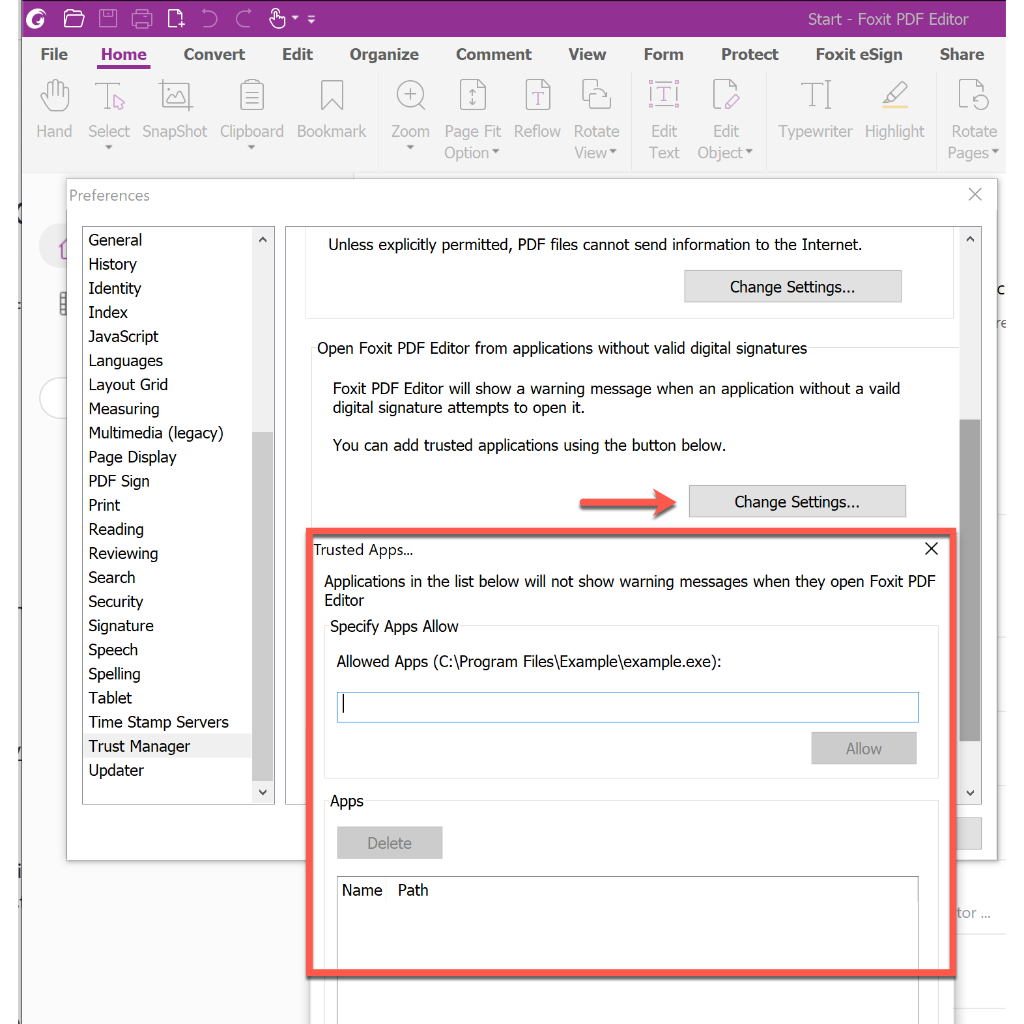Click the Edit Text tool

click(664, 119)
